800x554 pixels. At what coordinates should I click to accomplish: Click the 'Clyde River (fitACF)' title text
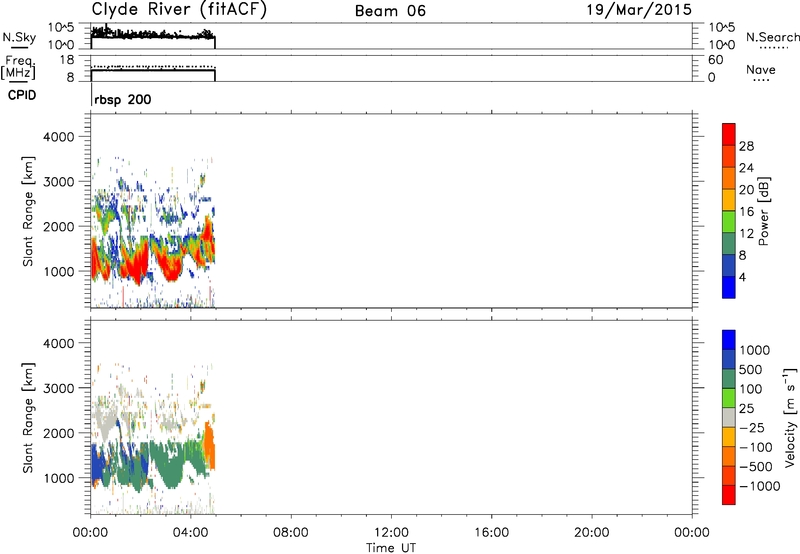tap(179, 10)
